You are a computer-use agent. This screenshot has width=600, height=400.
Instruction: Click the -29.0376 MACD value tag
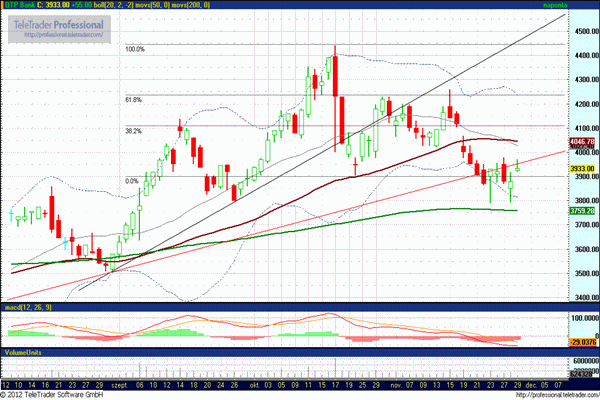click(582, 342)
